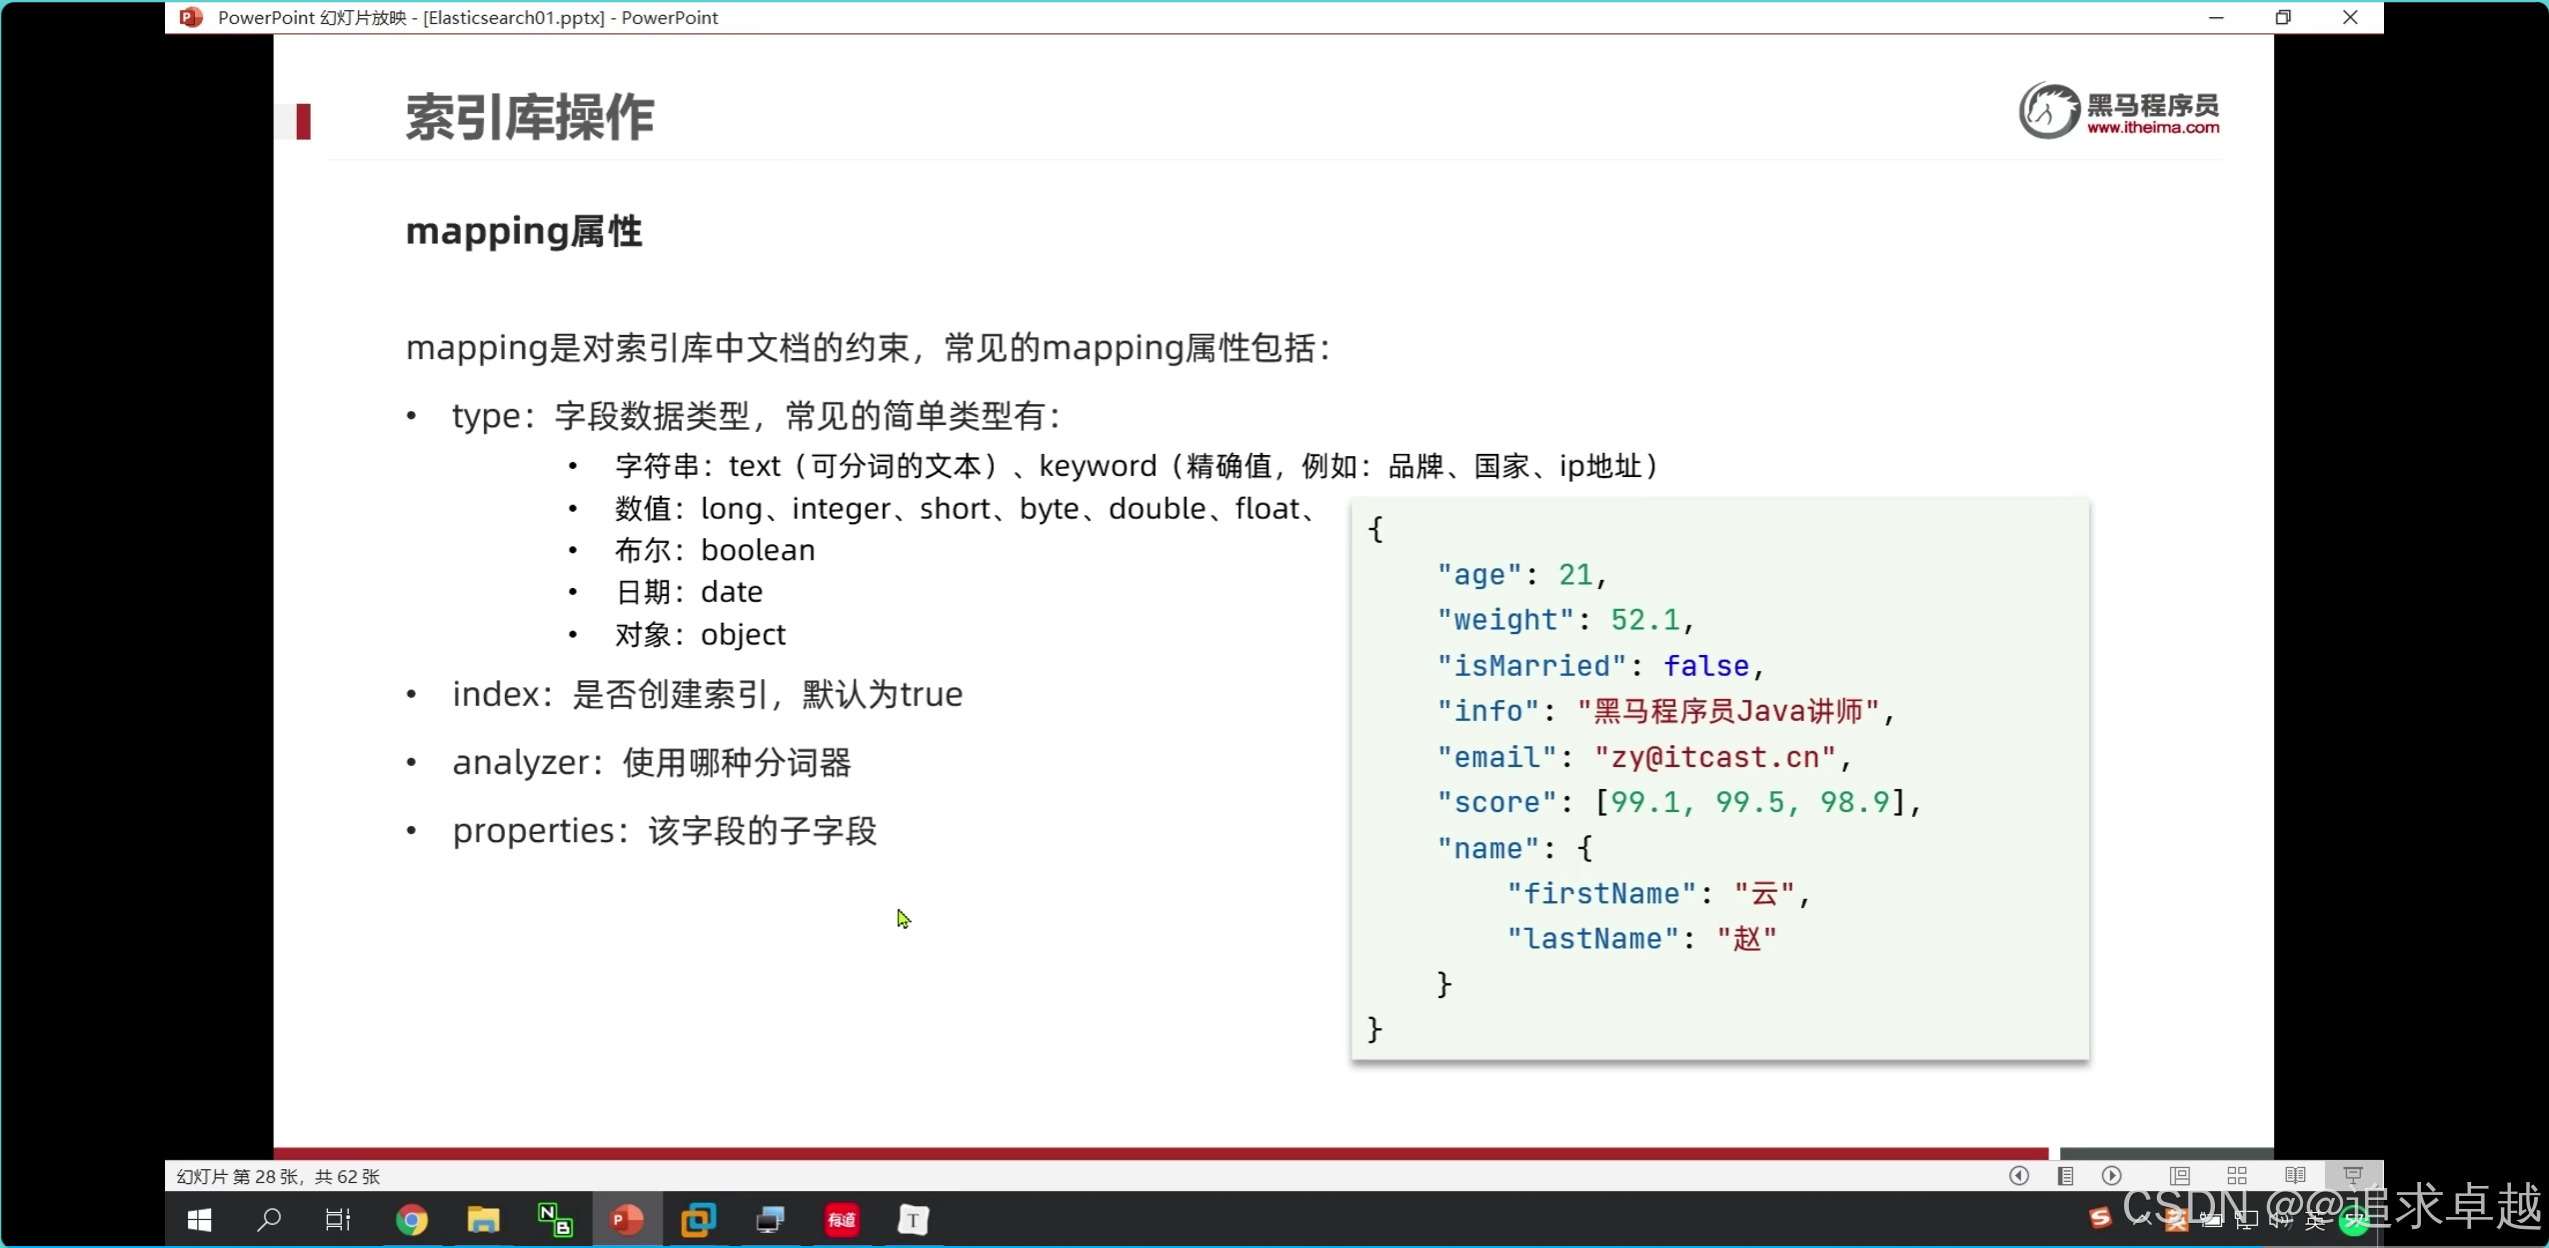Viewport: 2549px width, 1248px height.
Task: Switch to Slide Sorter view icon
Action: (2237, 1176)
